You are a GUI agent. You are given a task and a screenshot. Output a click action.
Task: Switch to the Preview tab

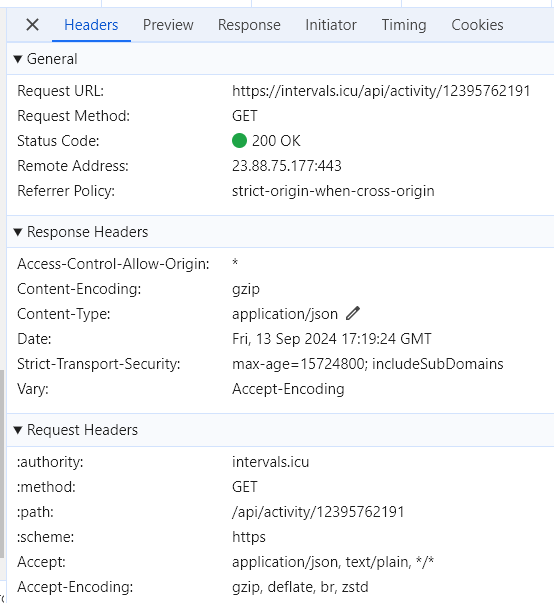click(x=168, y=25)
